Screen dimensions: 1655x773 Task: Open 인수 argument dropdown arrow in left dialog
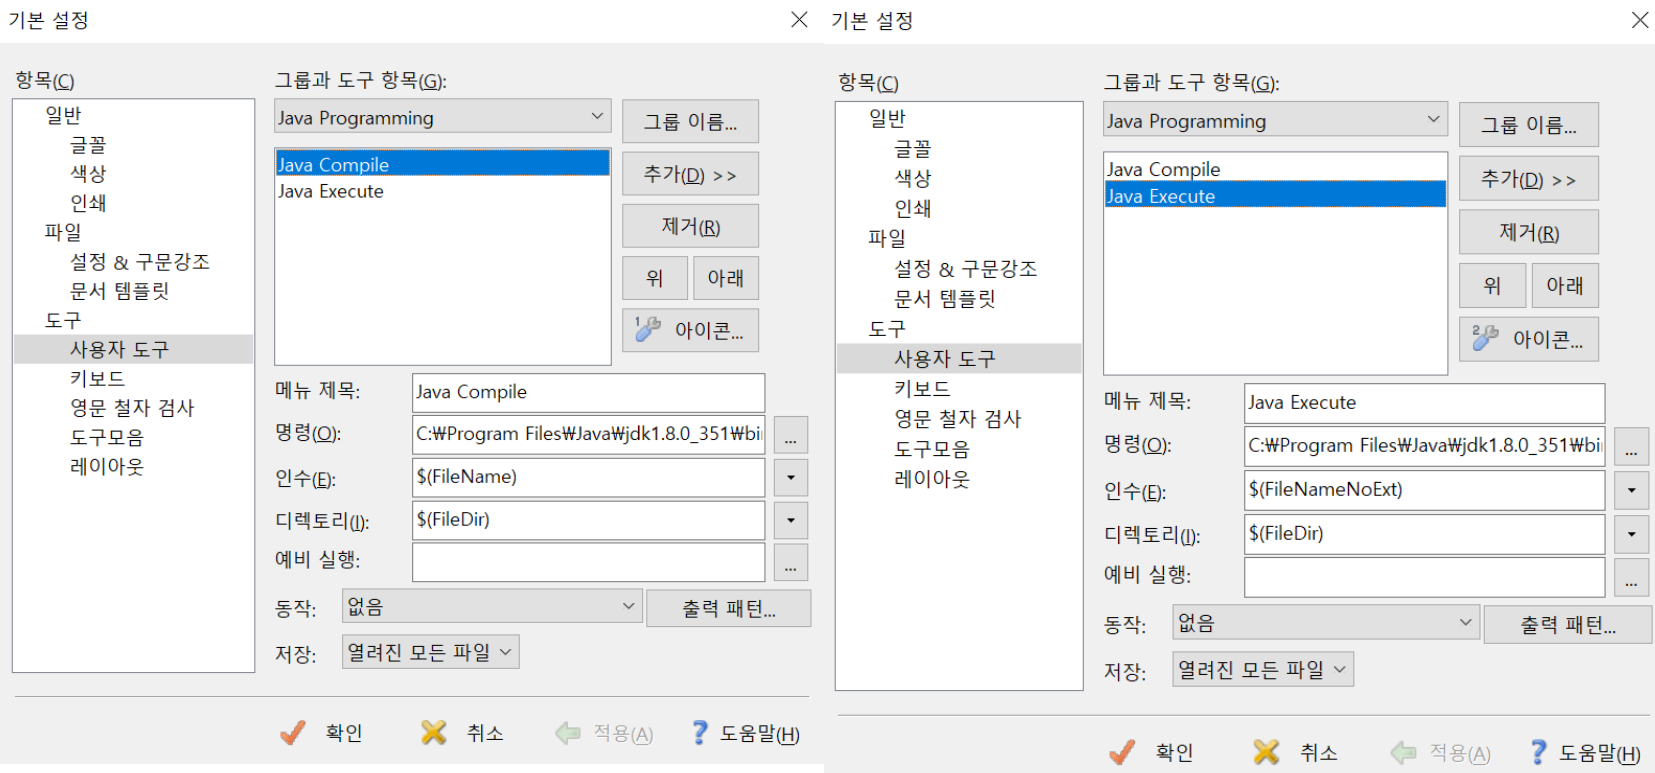(790, 477)
